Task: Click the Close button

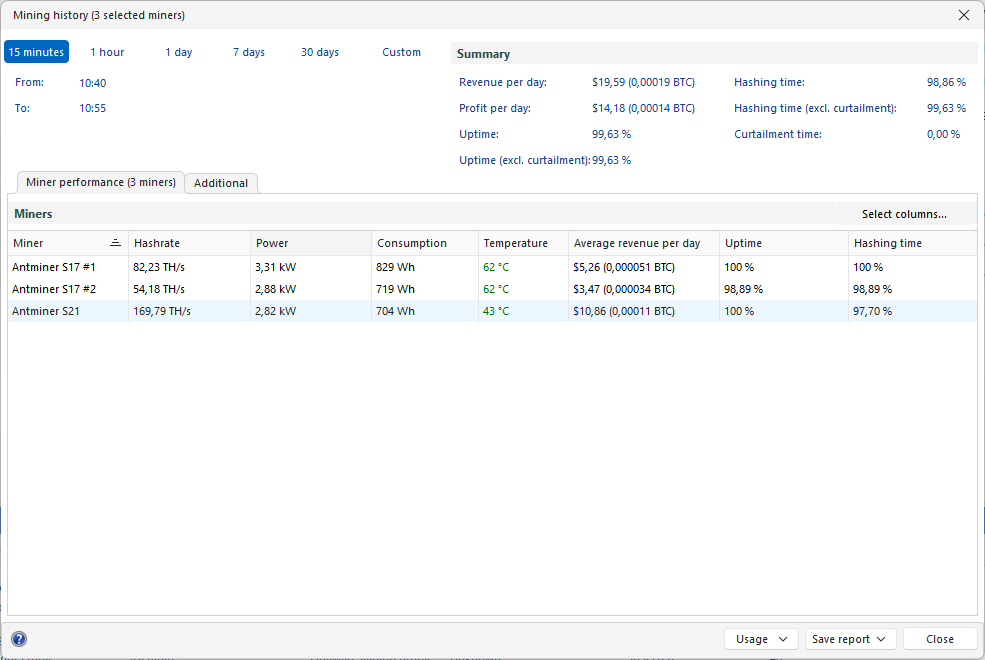Action: [940, 639]
